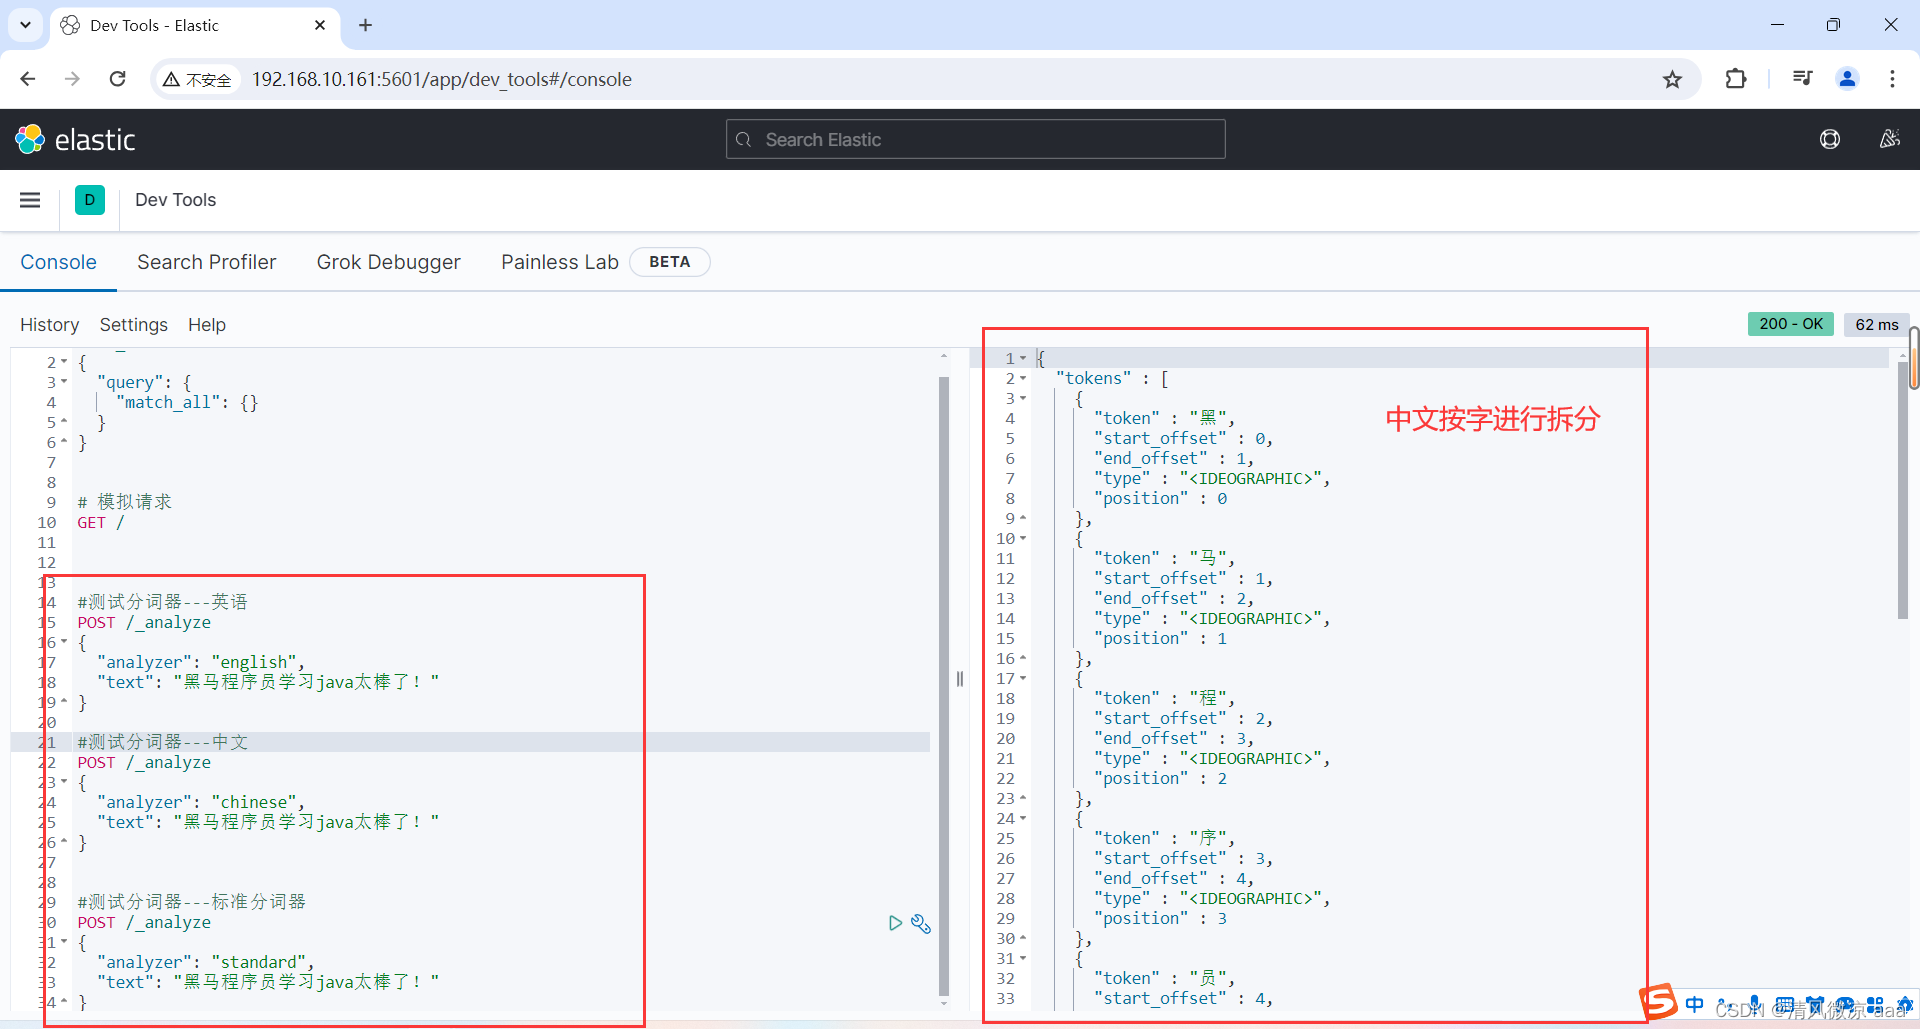Screen dimensions: 1920x1029
Task: Switch to the Search Profiler tab
Action: coord(206,262)
